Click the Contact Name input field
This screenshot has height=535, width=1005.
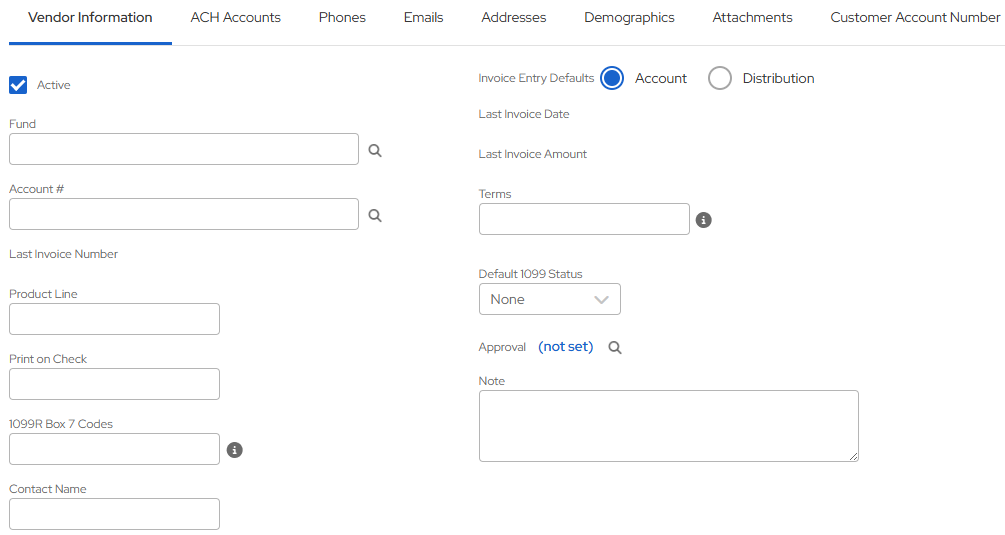[x=114, y=514]
